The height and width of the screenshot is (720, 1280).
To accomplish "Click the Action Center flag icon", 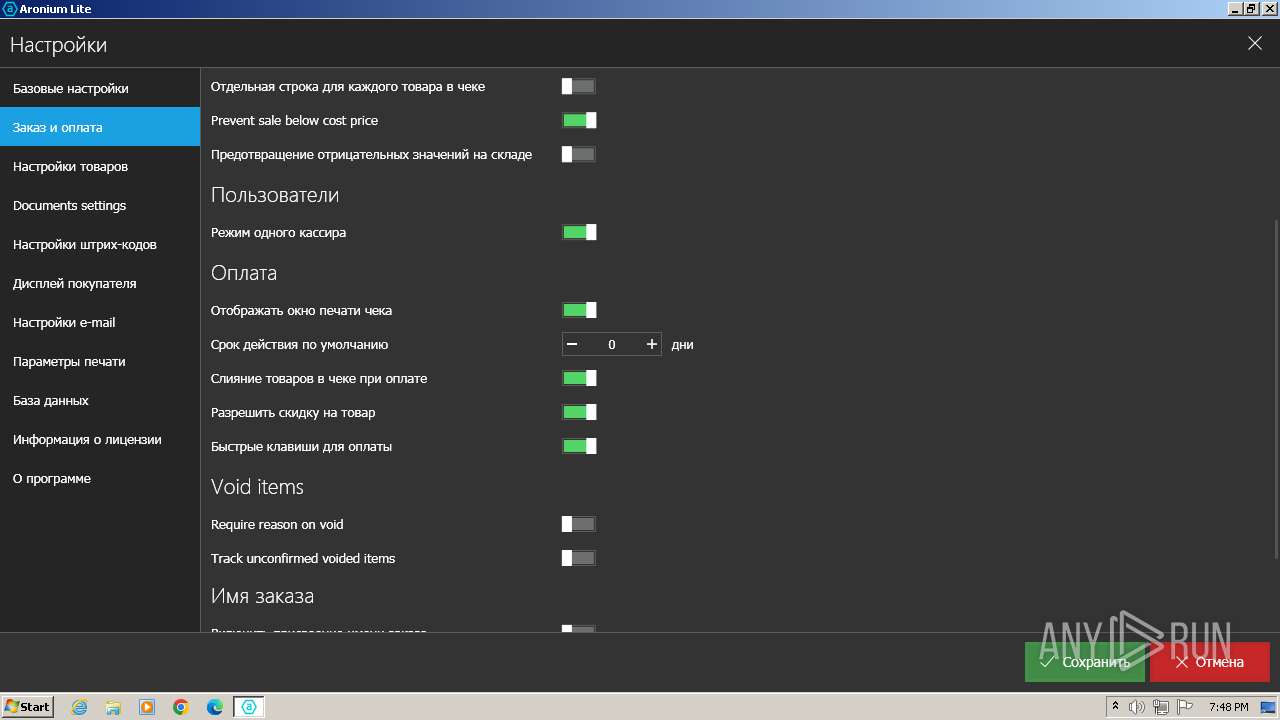I will click(x=1184, y=707).
